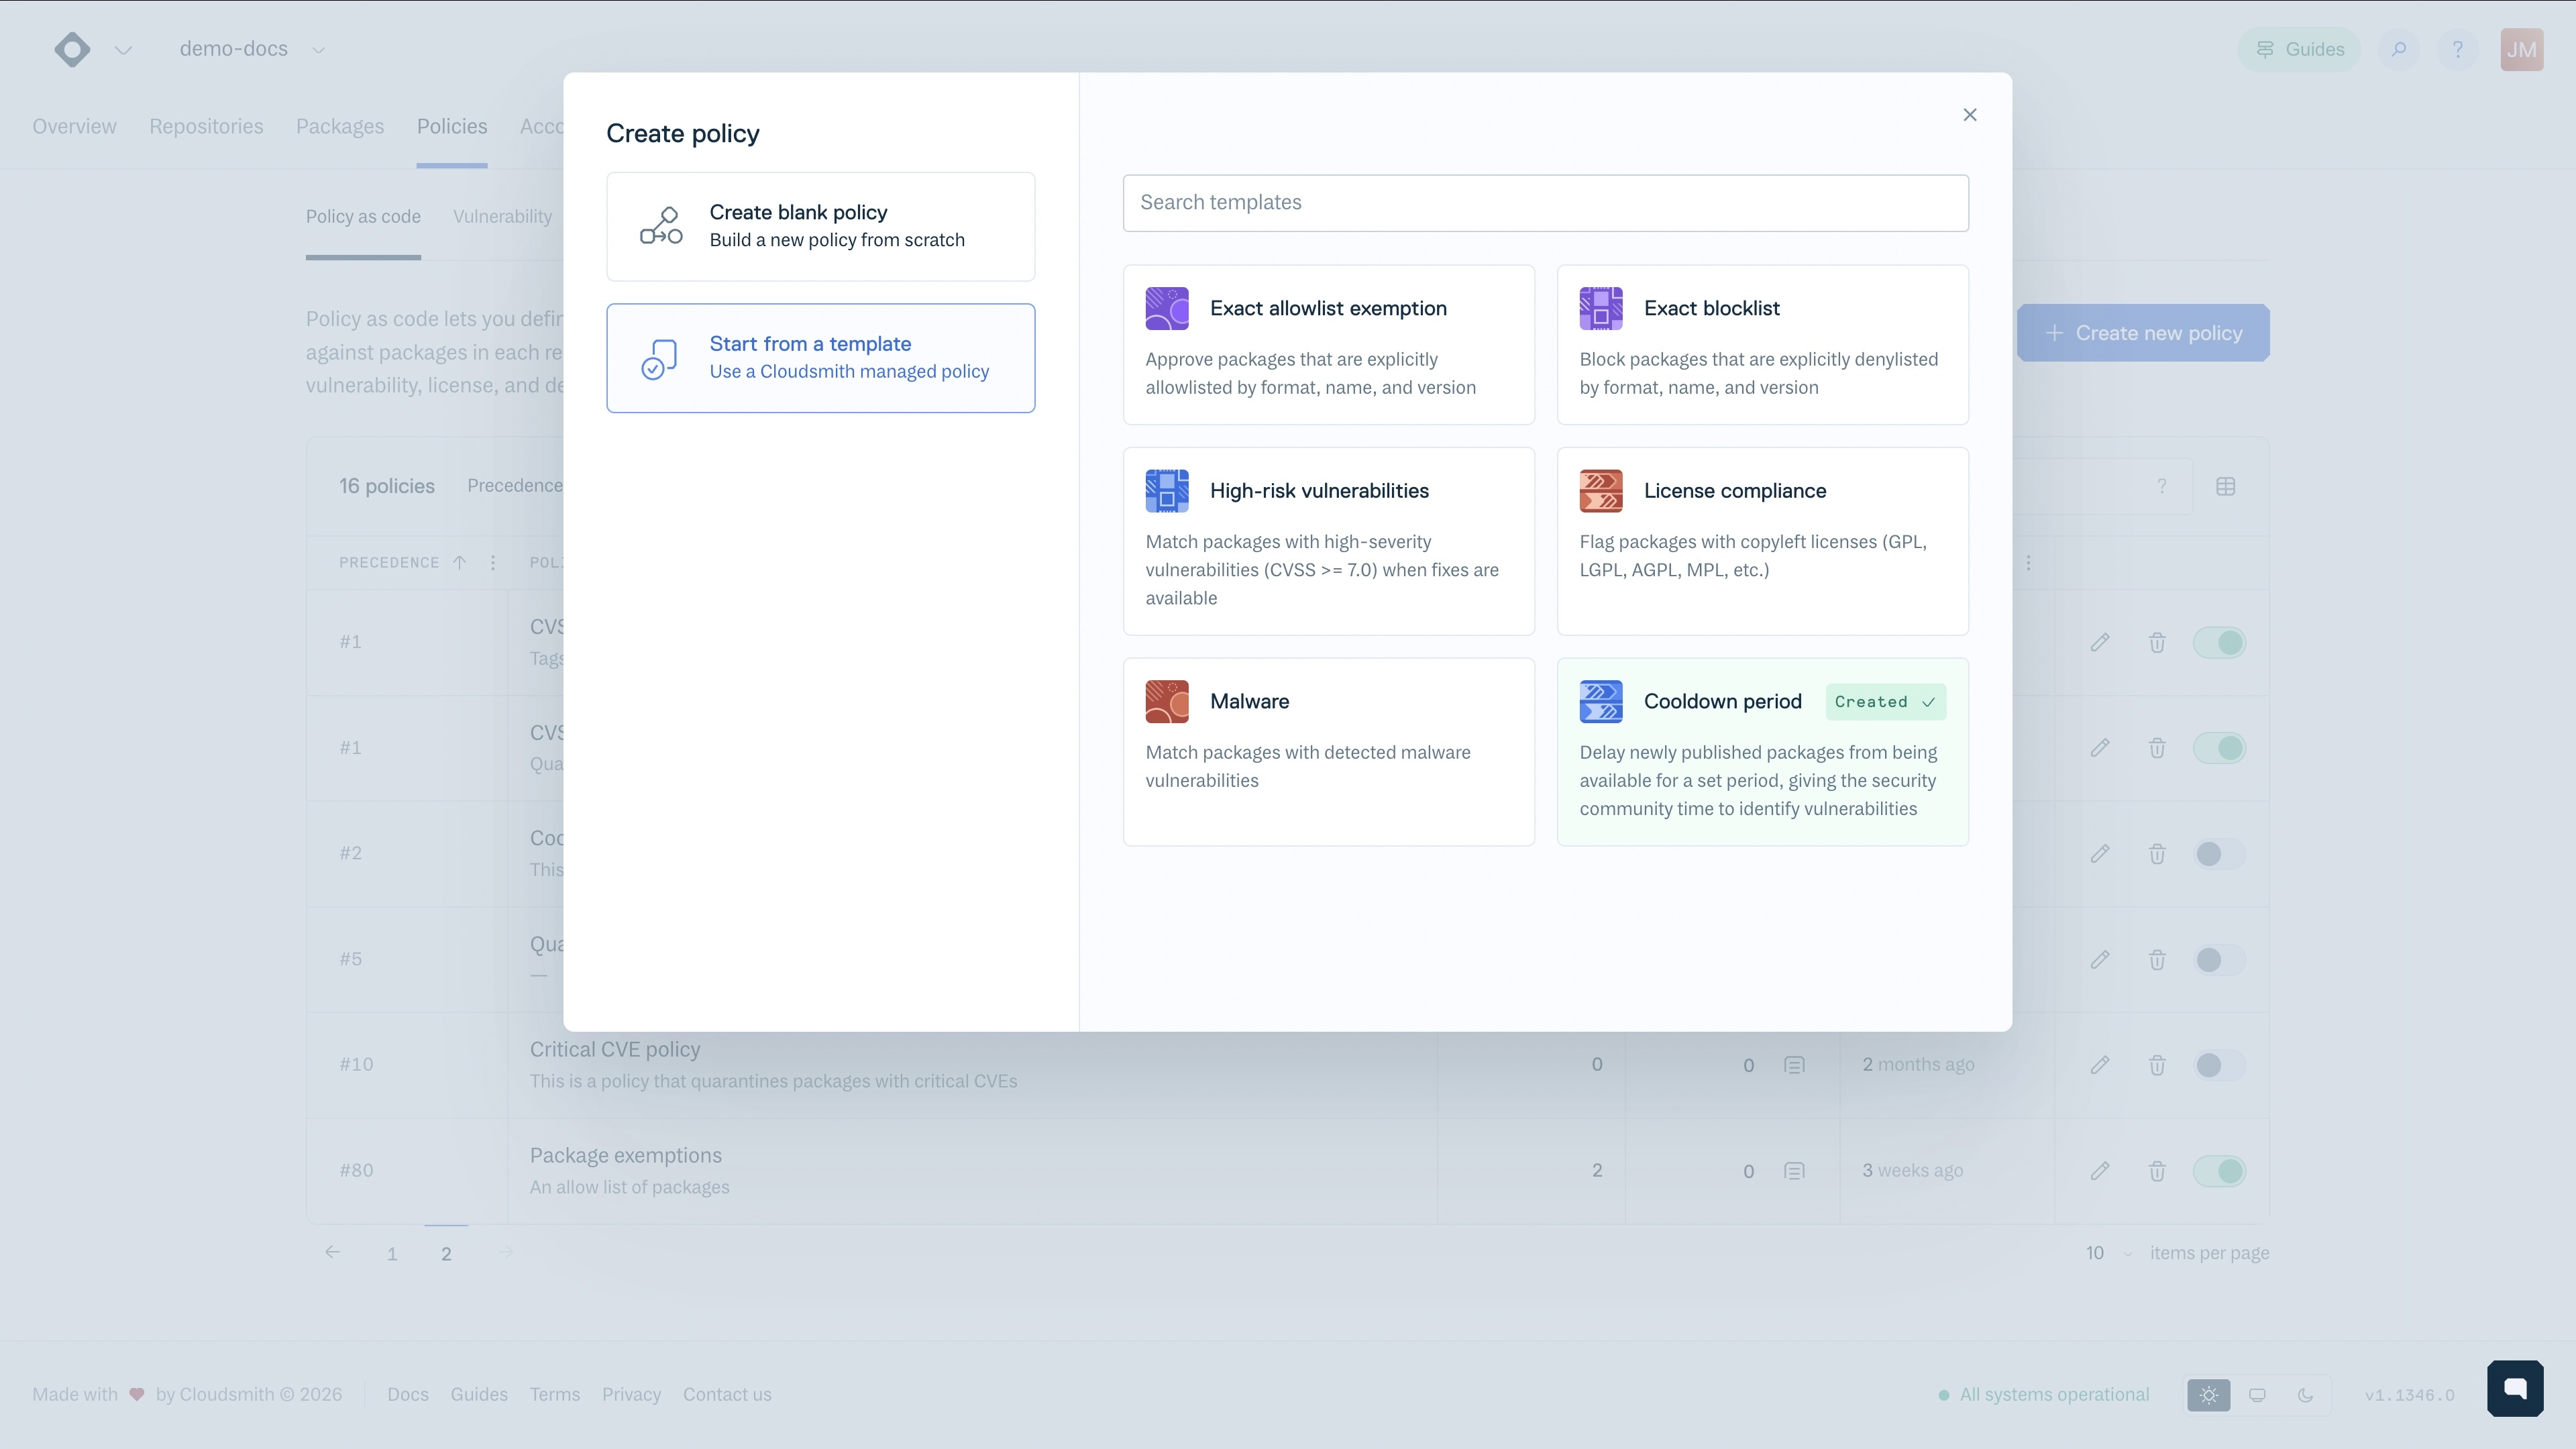Choose Start from a template option
Image resolution: width=2576 pixels, height=1449 pixels.
point(820,358)
